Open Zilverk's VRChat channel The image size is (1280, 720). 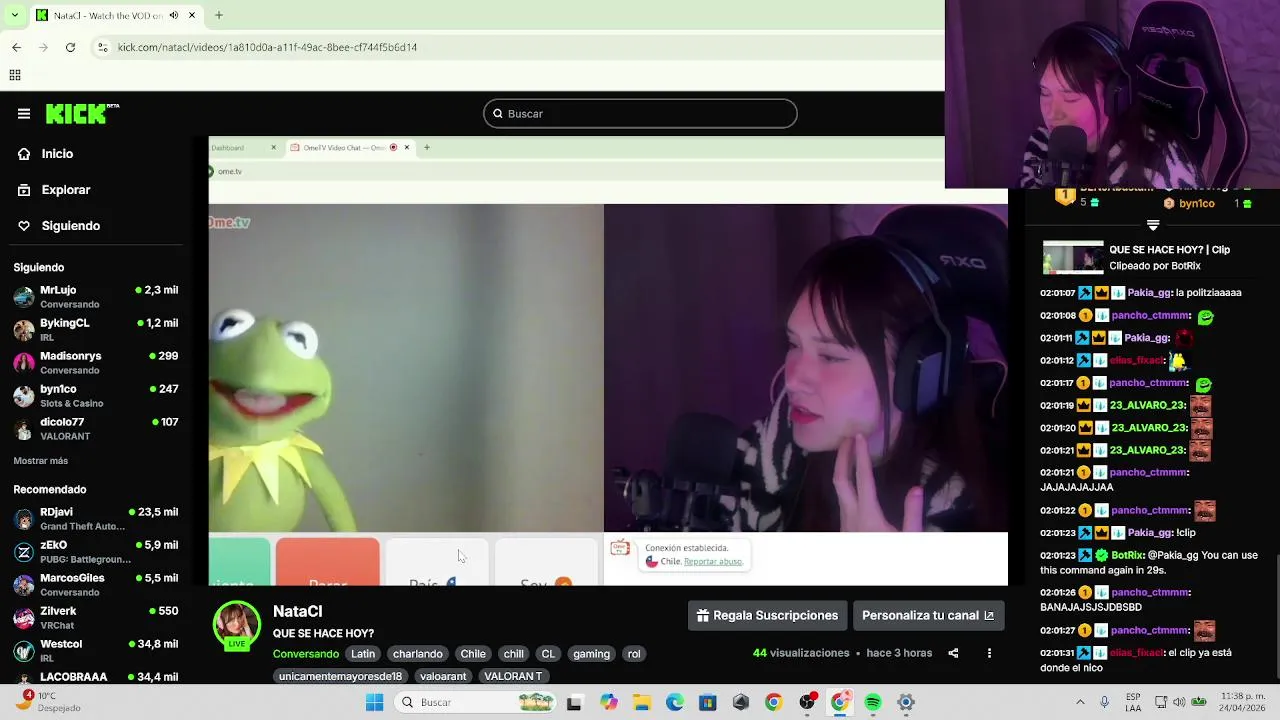coord(96,618)
